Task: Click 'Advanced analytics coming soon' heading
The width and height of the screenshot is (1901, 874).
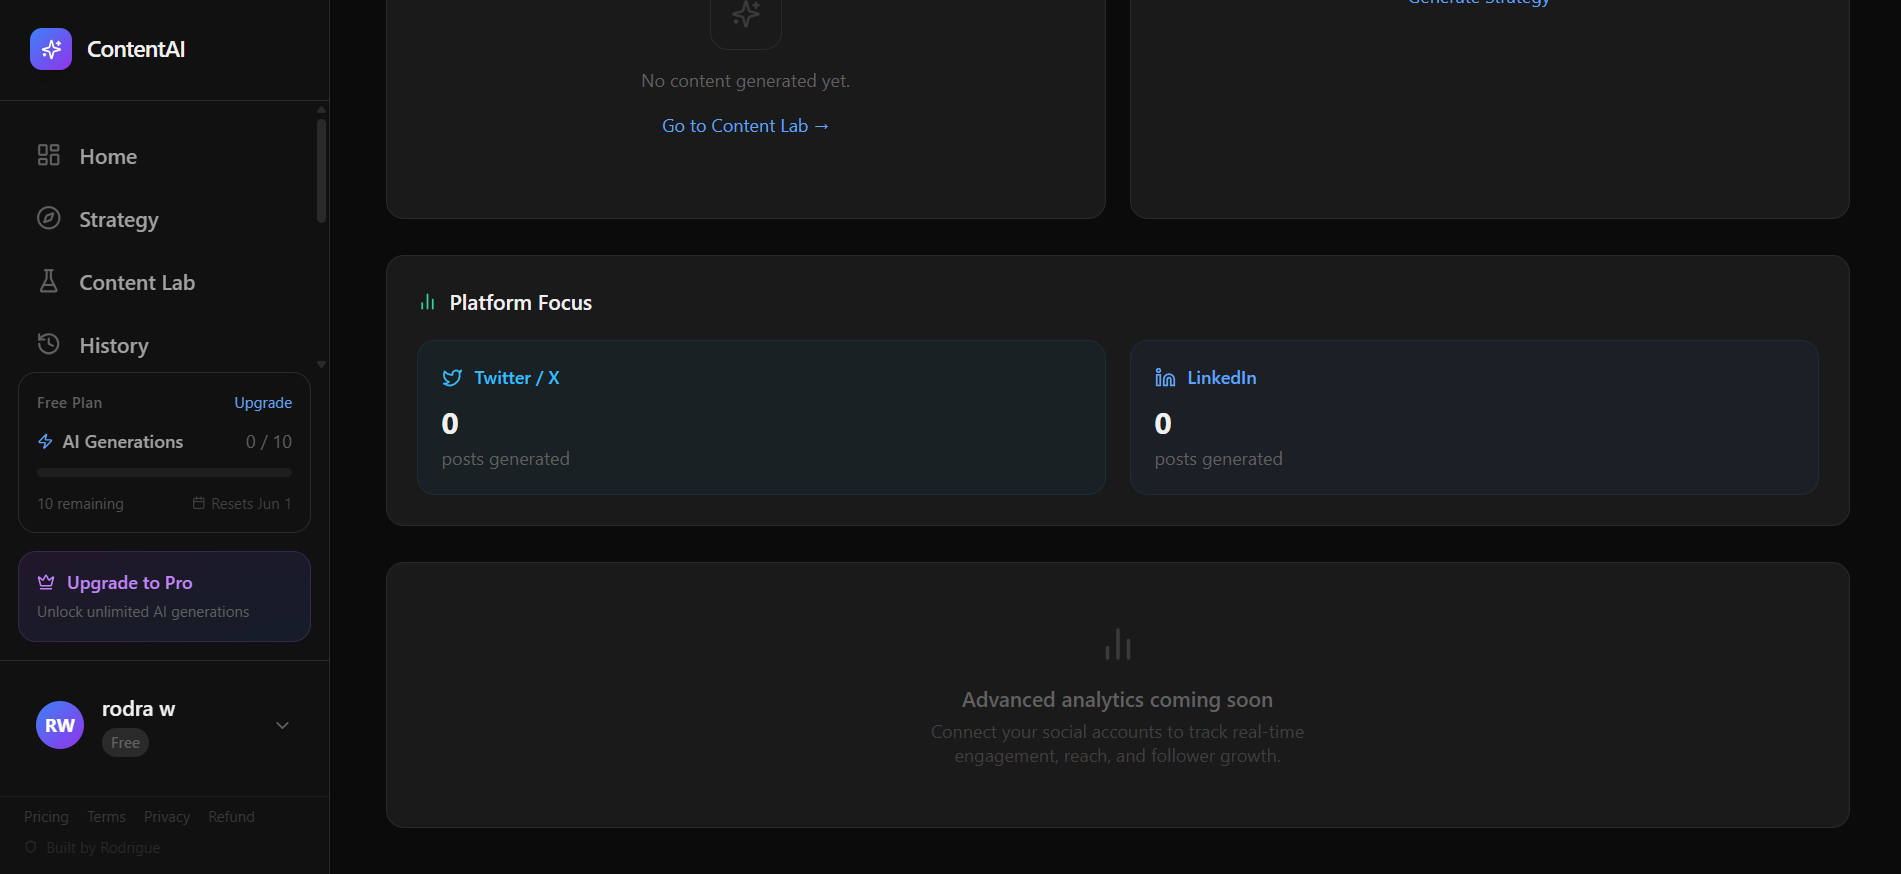Action: [x=1117, y=699]
